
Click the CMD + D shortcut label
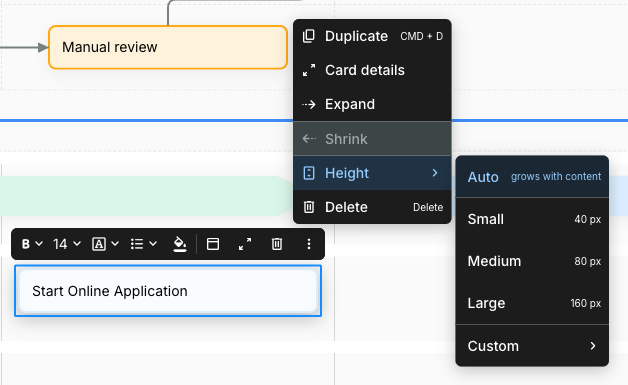tap(421, 36)
